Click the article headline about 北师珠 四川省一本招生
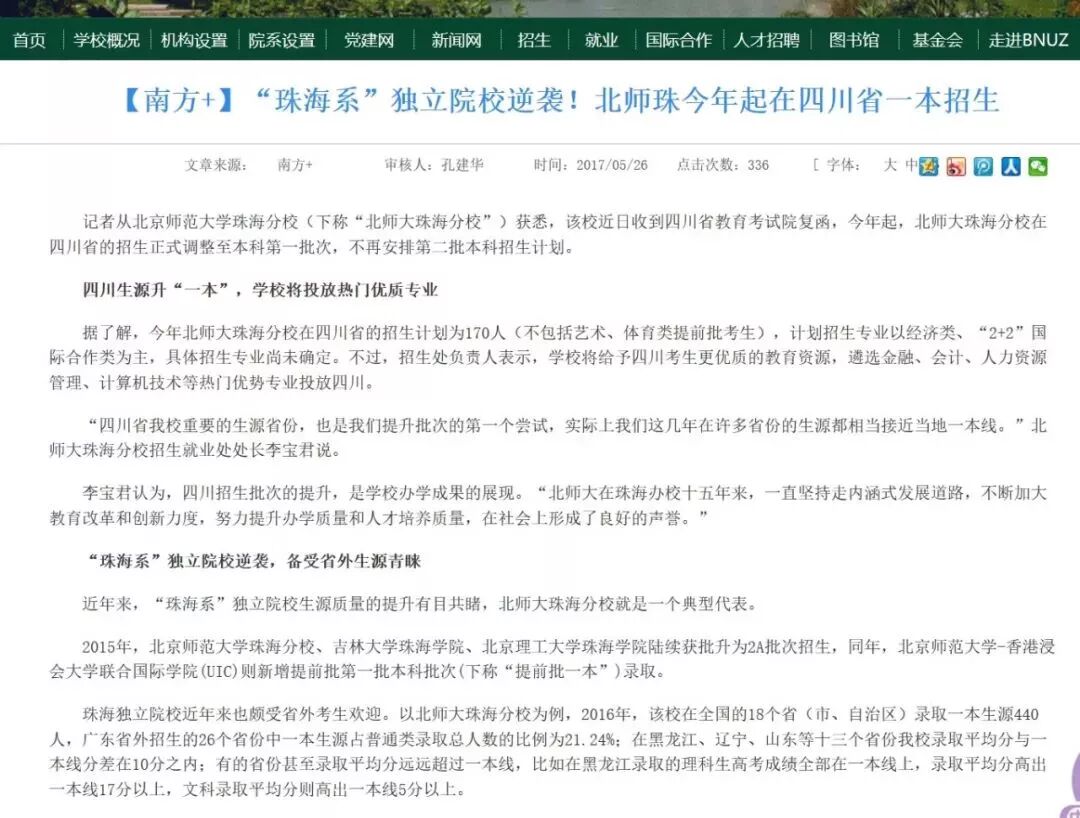Image resolution: width=1080 pixels, height=818 pixels. coord(559,101)
